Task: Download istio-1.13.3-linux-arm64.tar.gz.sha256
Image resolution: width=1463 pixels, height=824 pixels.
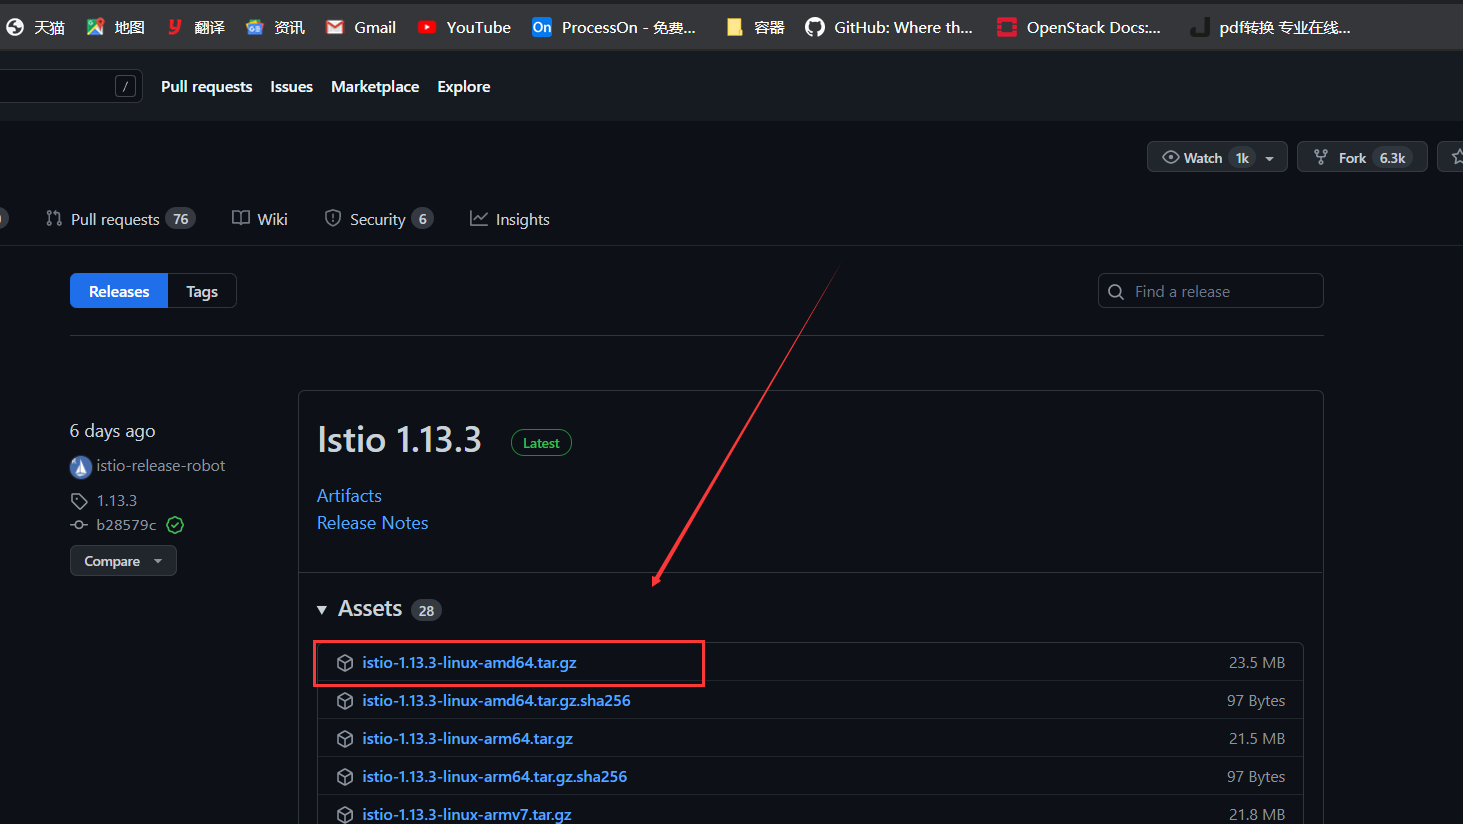Action: (x=494, y=777)
